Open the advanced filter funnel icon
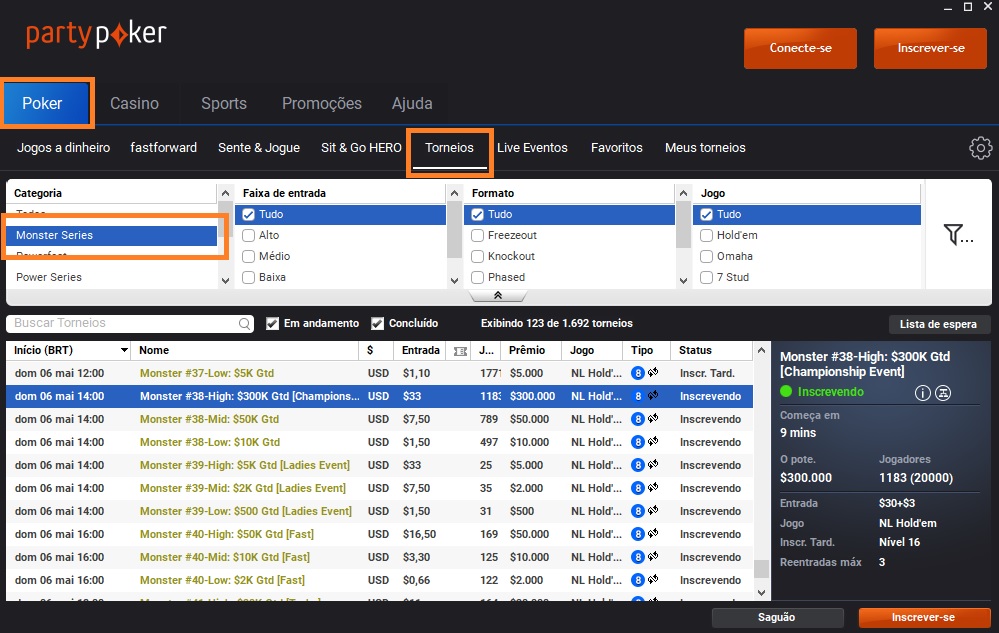The height and width of the screenshot is (633, 999). (x=958, y=234)
